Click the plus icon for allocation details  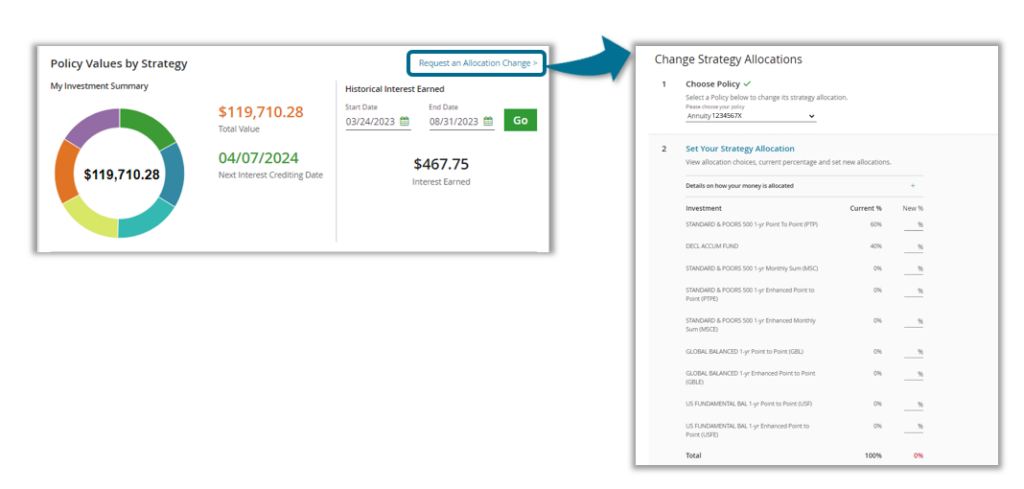912,186
